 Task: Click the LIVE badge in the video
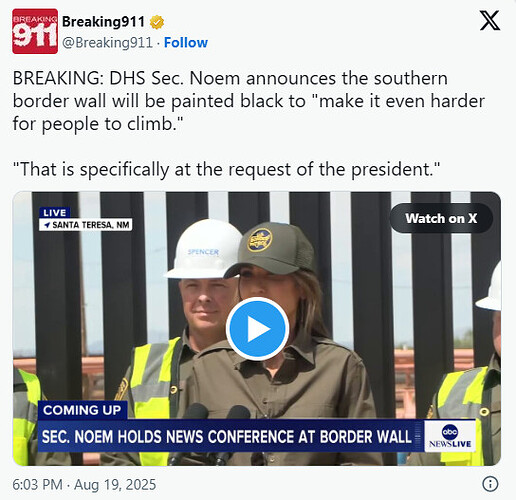point(55,213)
